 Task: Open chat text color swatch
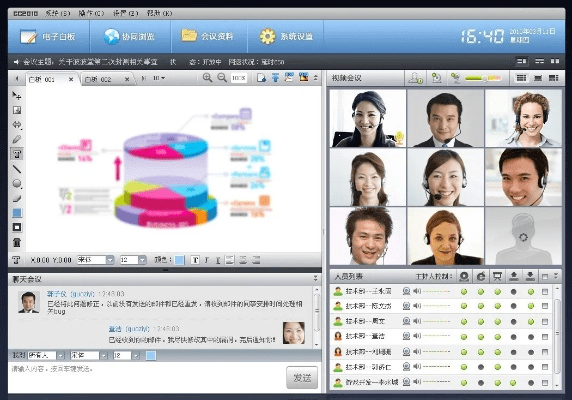[x=151, y=355]
